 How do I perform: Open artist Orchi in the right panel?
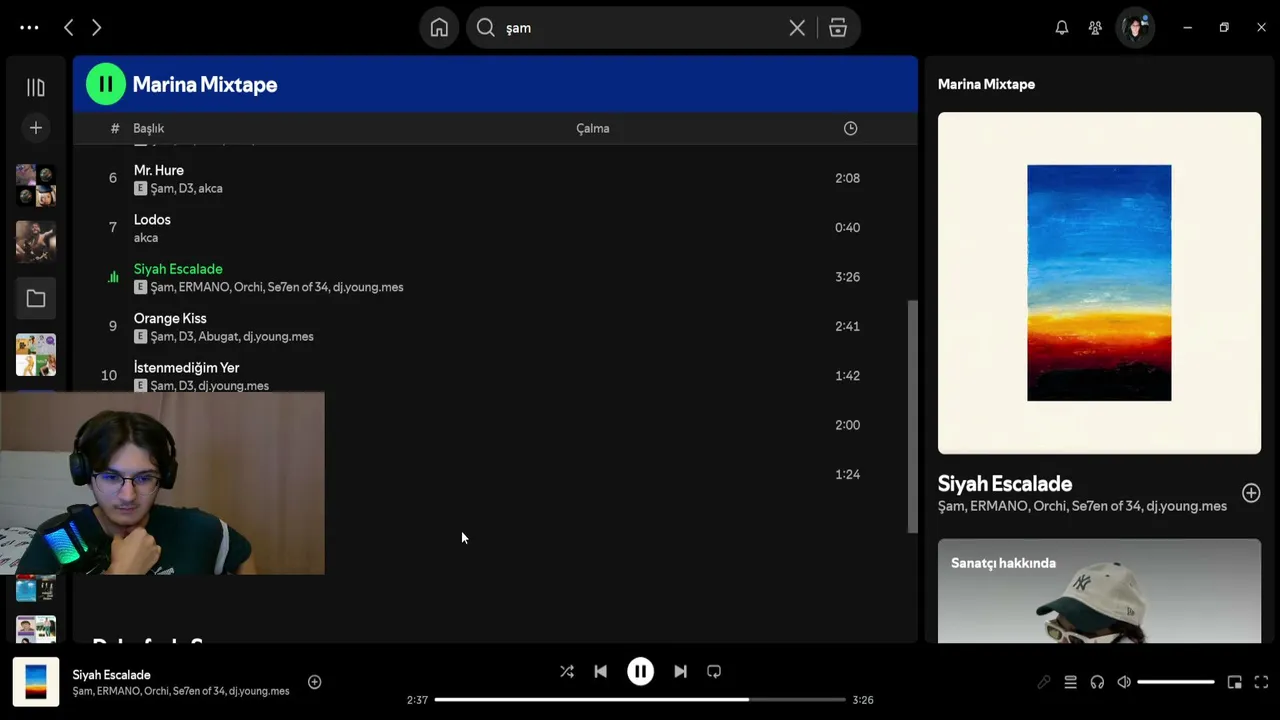coord(1050,506)
